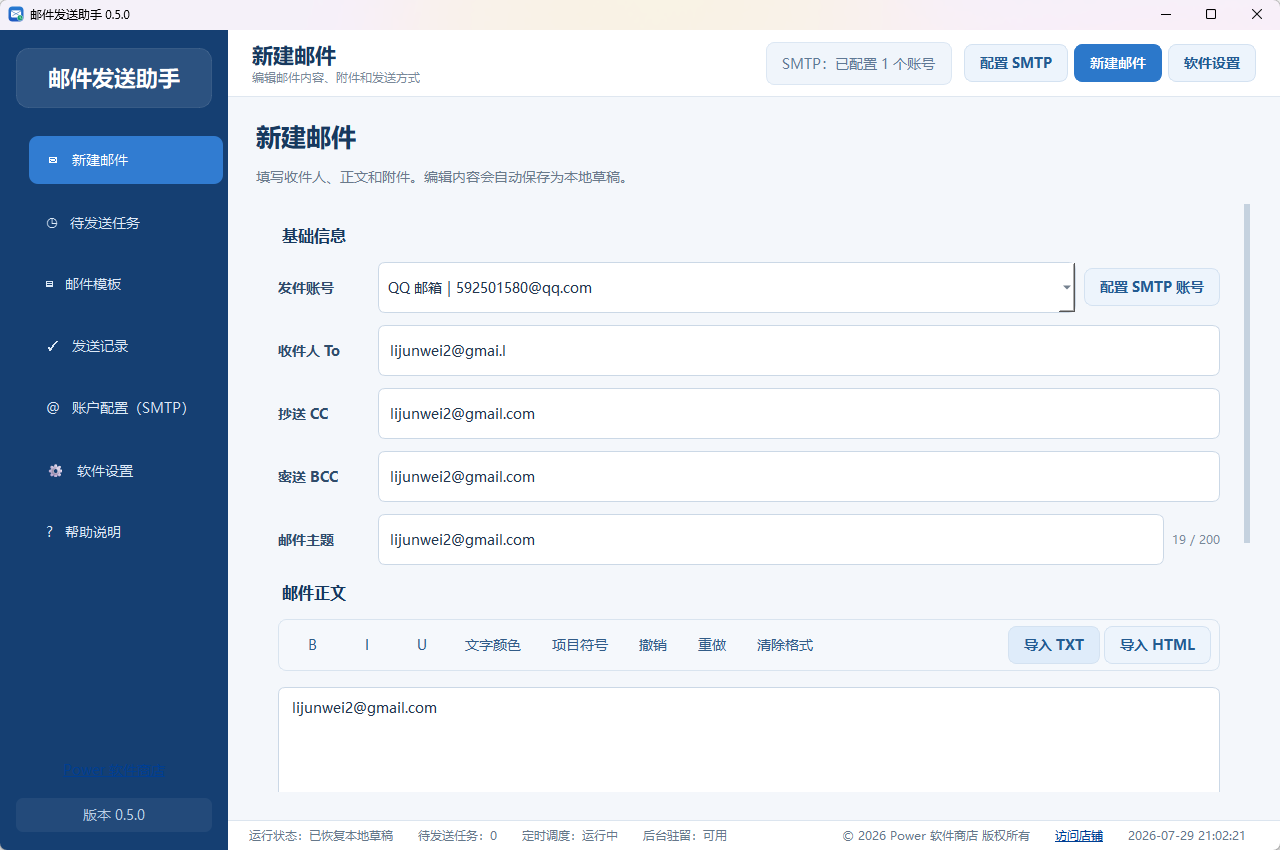
Task: View 发送记录 in the sidebar
Action: pyautogui.click(x=126, y=346)
